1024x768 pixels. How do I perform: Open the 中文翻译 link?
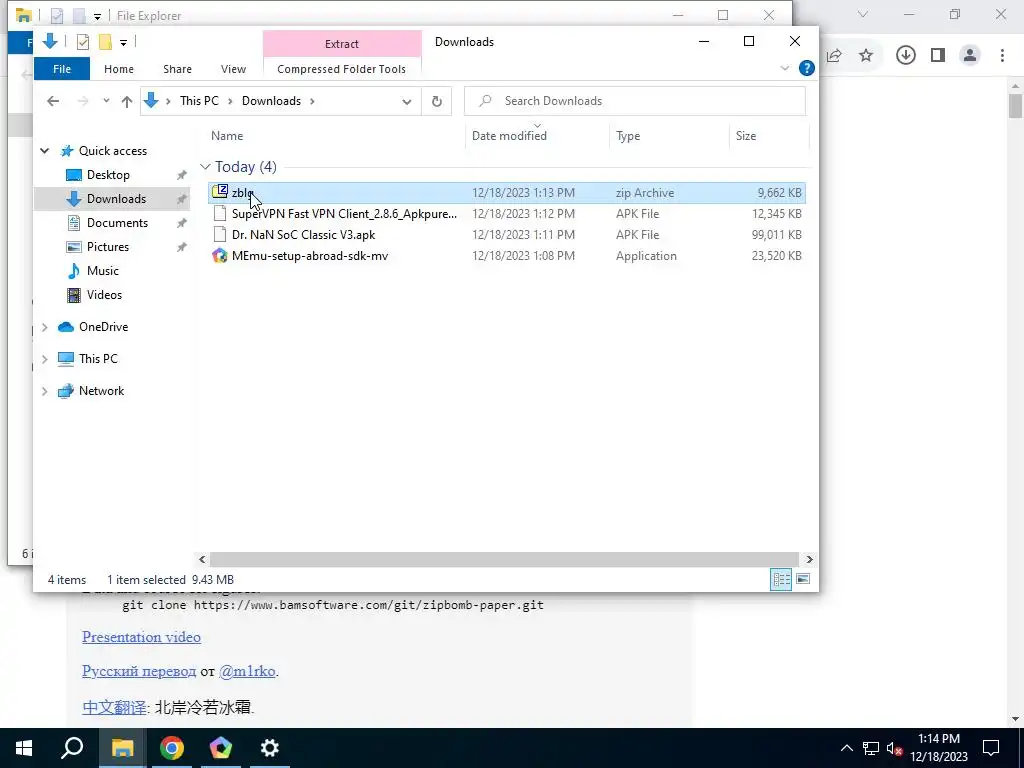tap(114, 707)
